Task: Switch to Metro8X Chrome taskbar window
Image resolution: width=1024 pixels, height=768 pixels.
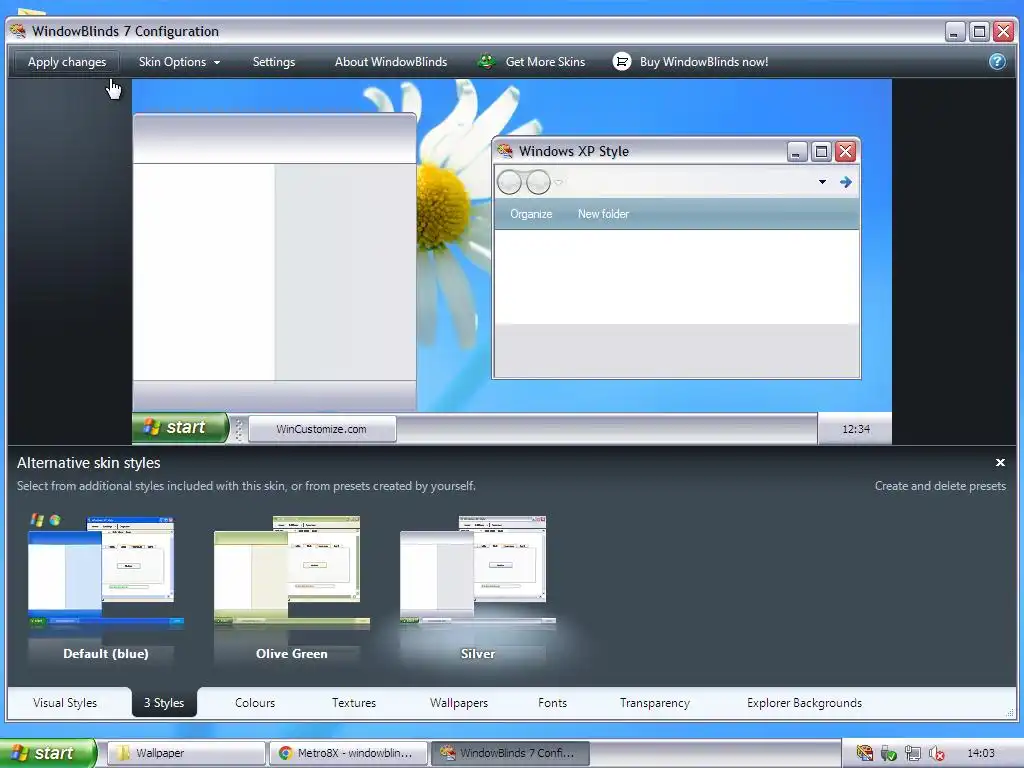Action: pos(348,753)
